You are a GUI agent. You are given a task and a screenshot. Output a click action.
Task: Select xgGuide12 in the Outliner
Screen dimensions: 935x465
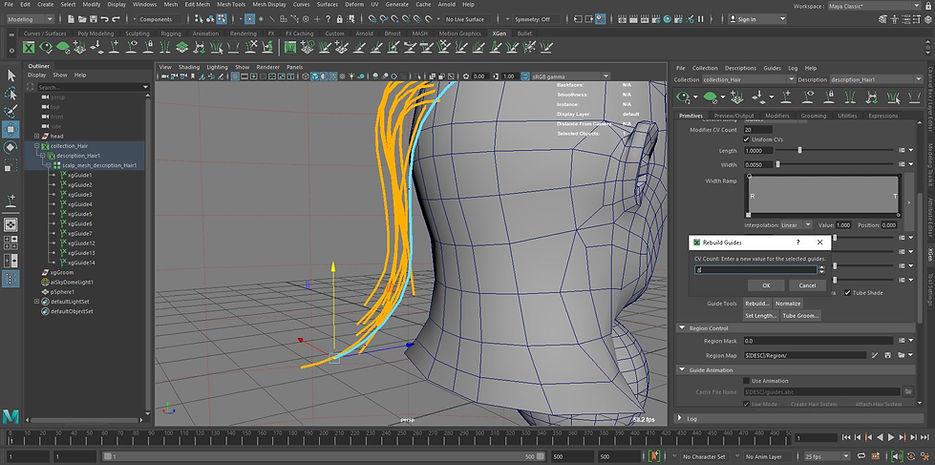(81, 243)
